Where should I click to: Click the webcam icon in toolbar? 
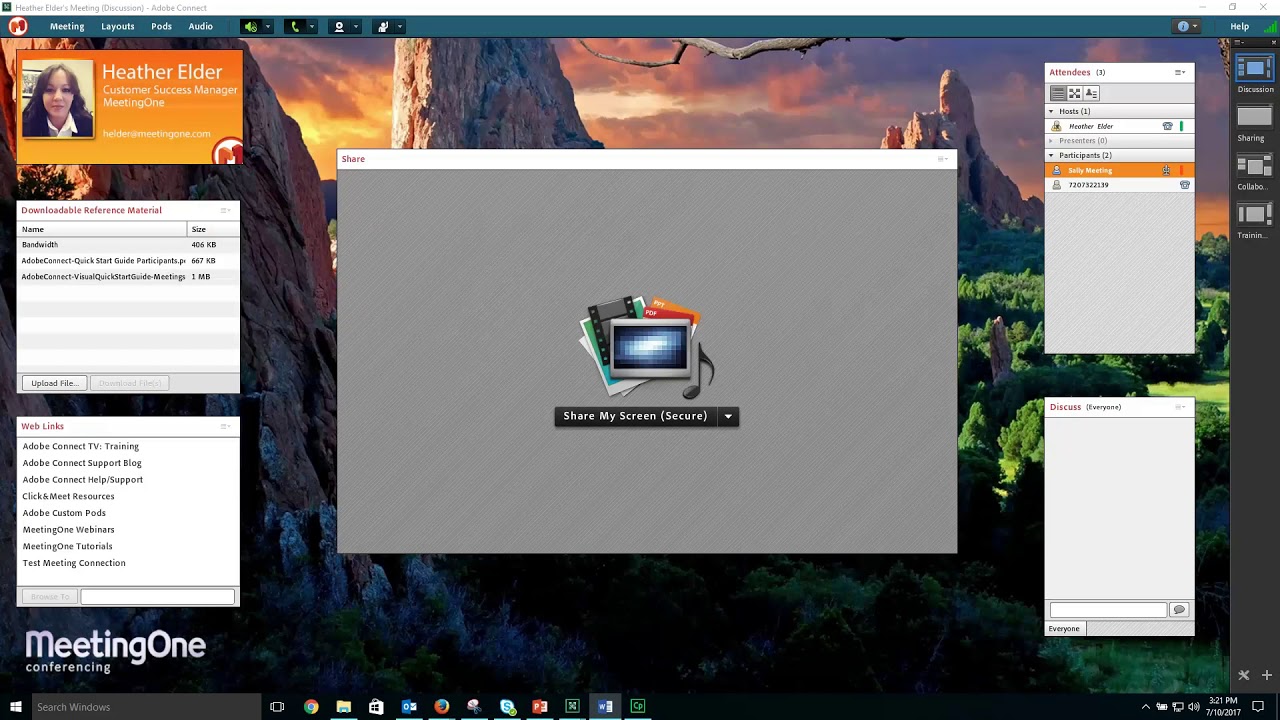click(339, 27)
